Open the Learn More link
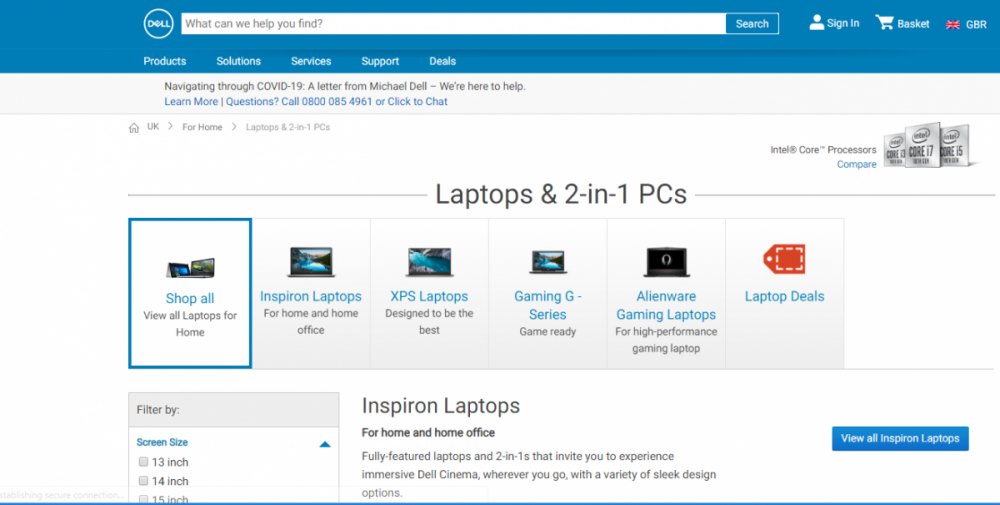The image size is (1000, 505). coord(191,101)
